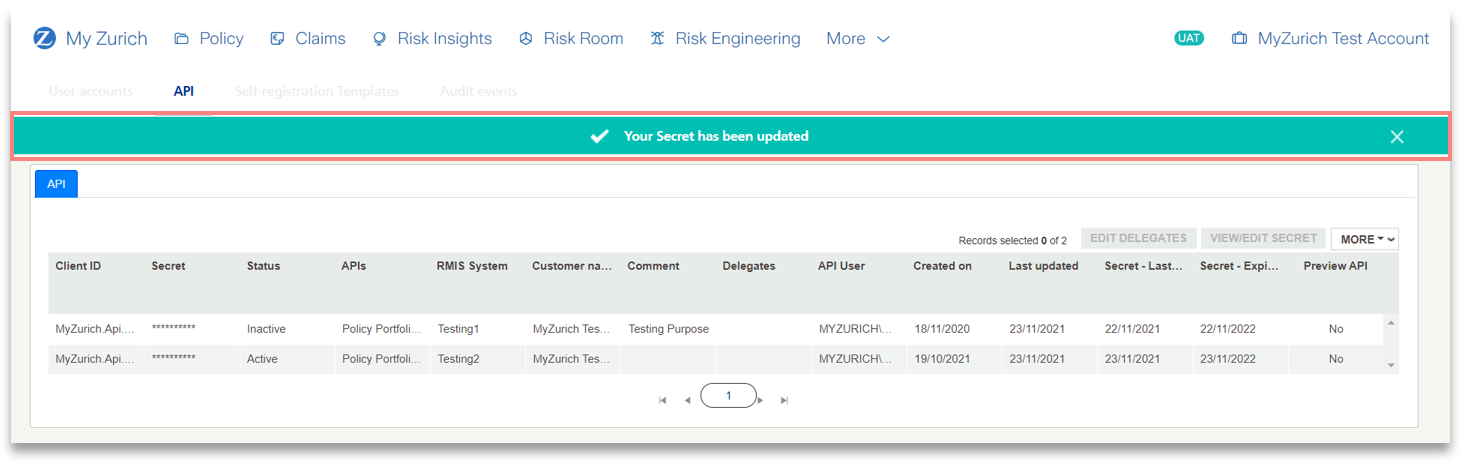Image resolution: width=1474 pixels, height=472 pixels.
Task: Click the View/Edit Secret button
Action: (x=1263, y=238)
